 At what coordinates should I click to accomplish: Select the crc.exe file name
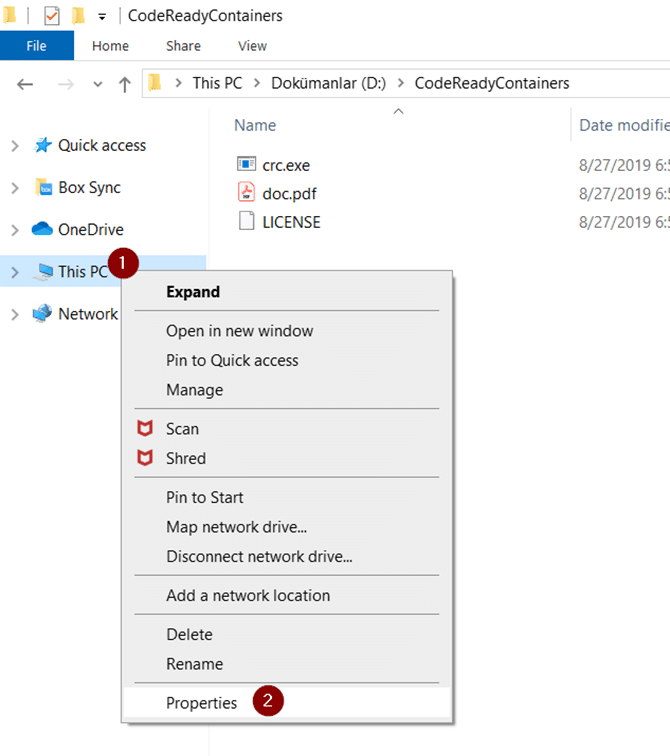pyautogui.click(x=286, y=165)
